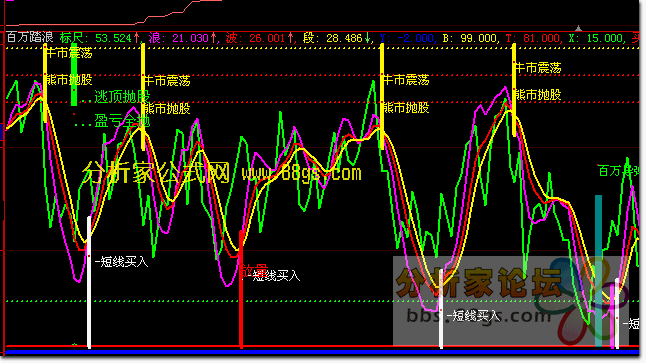The width and height of the screenshot is (646, 363).
Task: Select the white buy-signal bar over the watermark
Action: tap(441, 309)
